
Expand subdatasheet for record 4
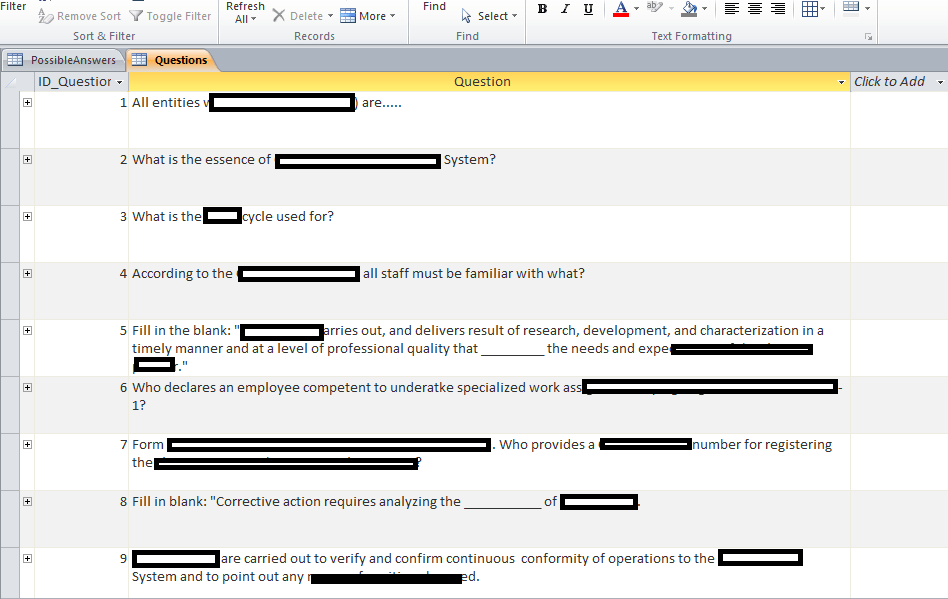click(27, 273)
